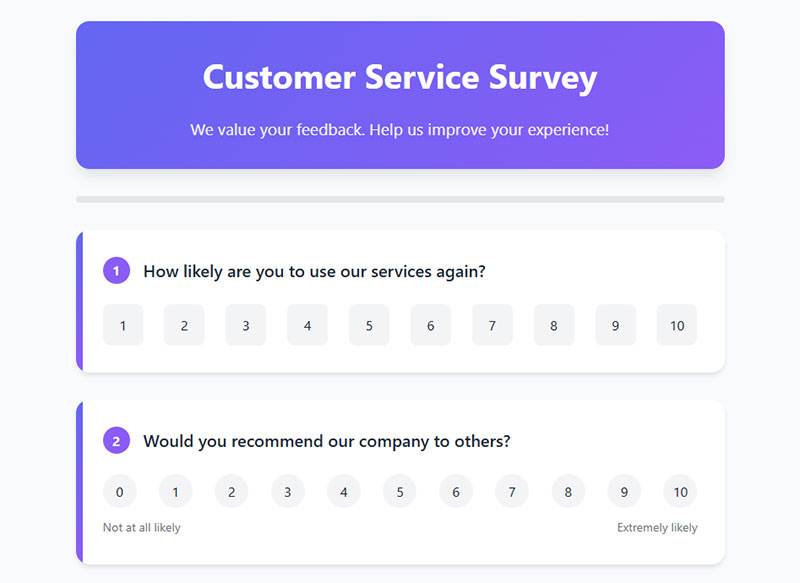
Task: Click the "Extremely likely" label
Action: [657, 527]
